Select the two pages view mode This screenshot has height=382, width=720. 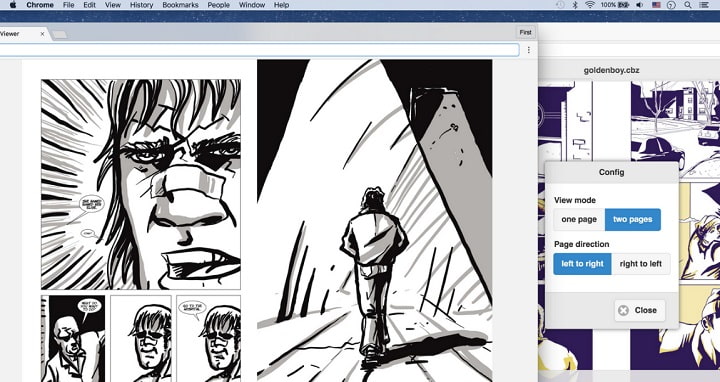[633, 219]
